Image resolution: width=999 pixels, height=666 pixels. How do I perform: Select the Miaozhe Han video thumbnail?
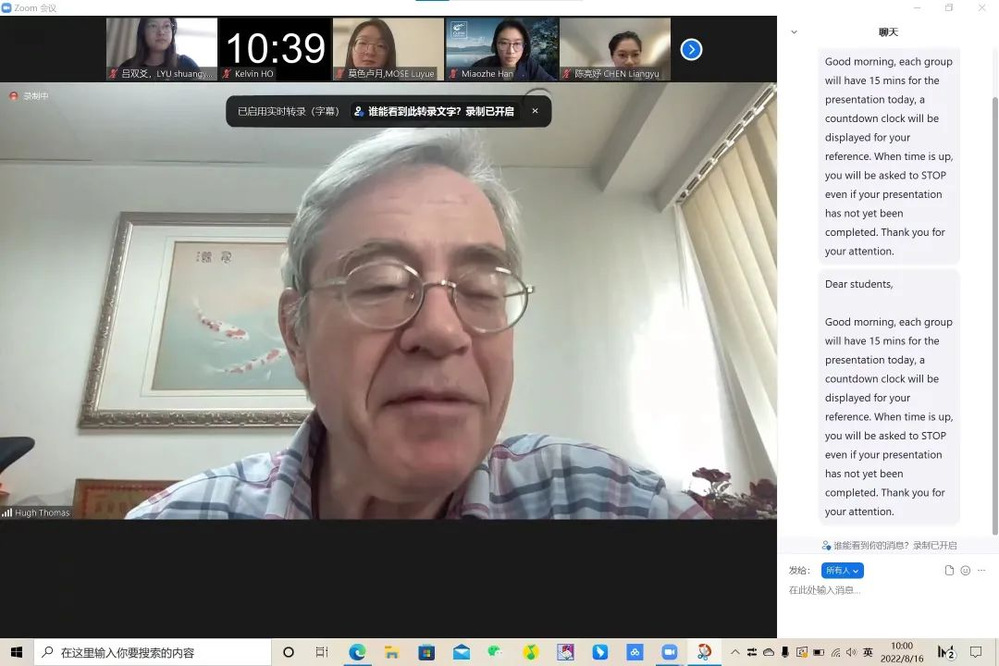(x=502, y=49)
